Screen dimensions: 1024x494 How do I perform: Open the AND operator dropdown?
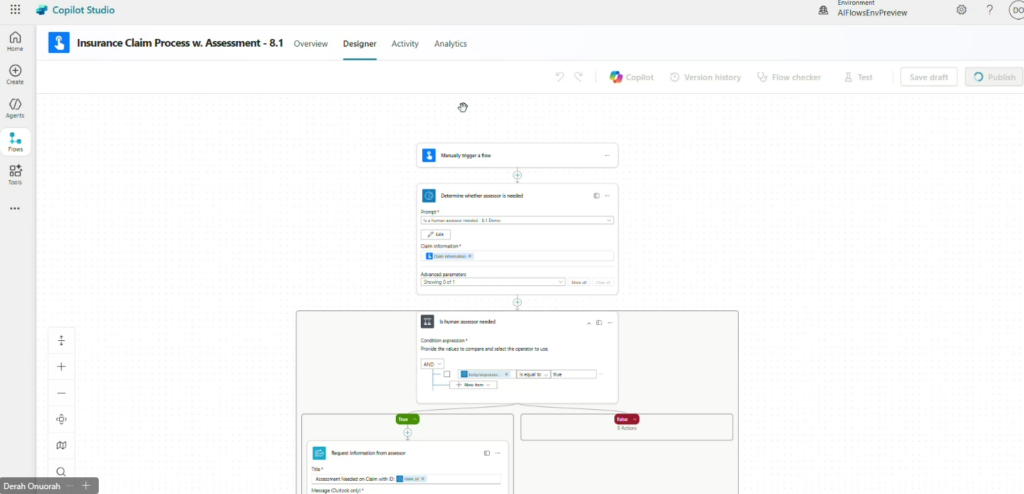(x=432, y=364)
